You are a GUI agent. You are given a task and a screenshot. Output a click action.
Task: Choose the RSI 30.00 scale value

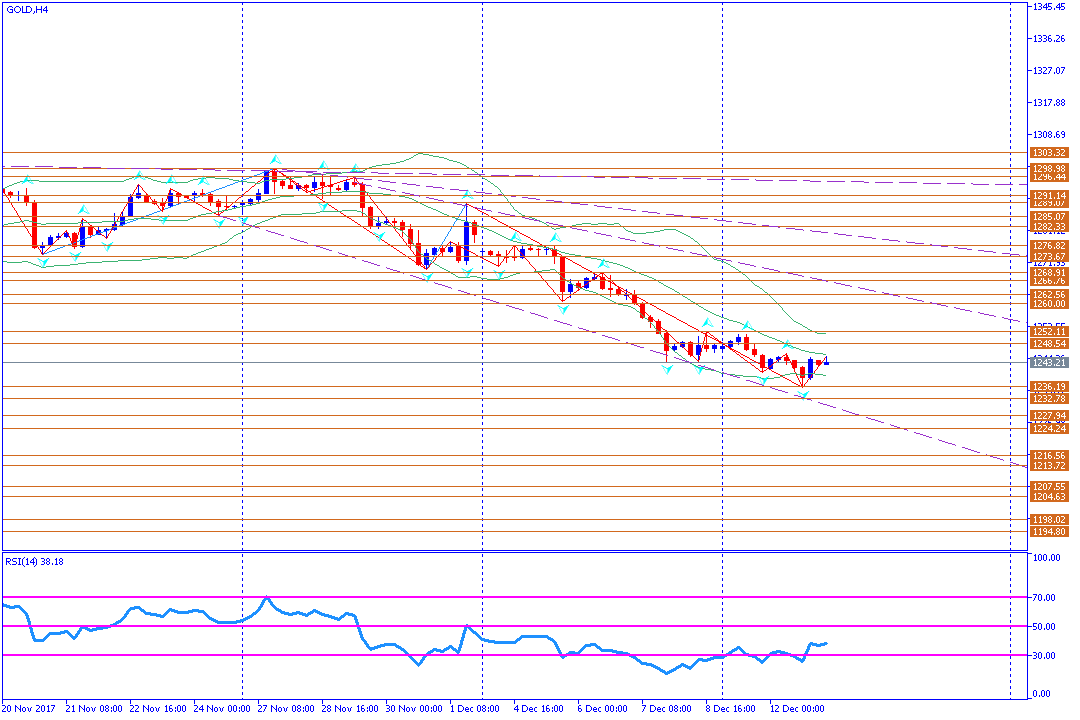(1044, 655)
